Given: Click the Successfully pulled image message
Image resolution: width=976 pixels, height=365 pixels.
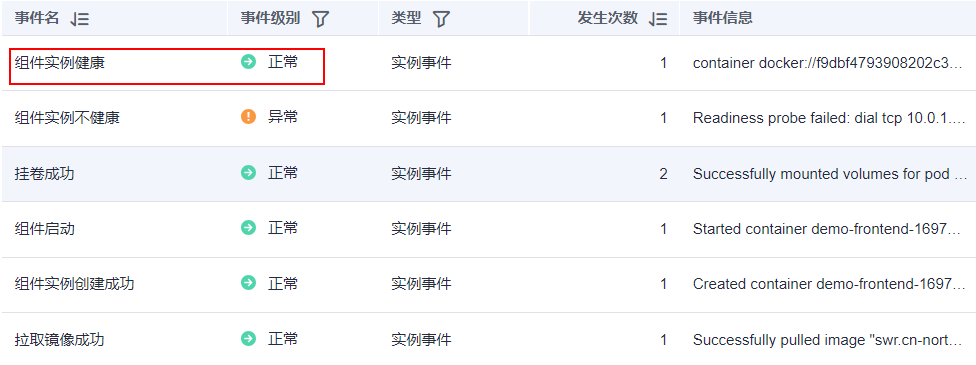Looking at the screenshot, I should pos(830,340).
